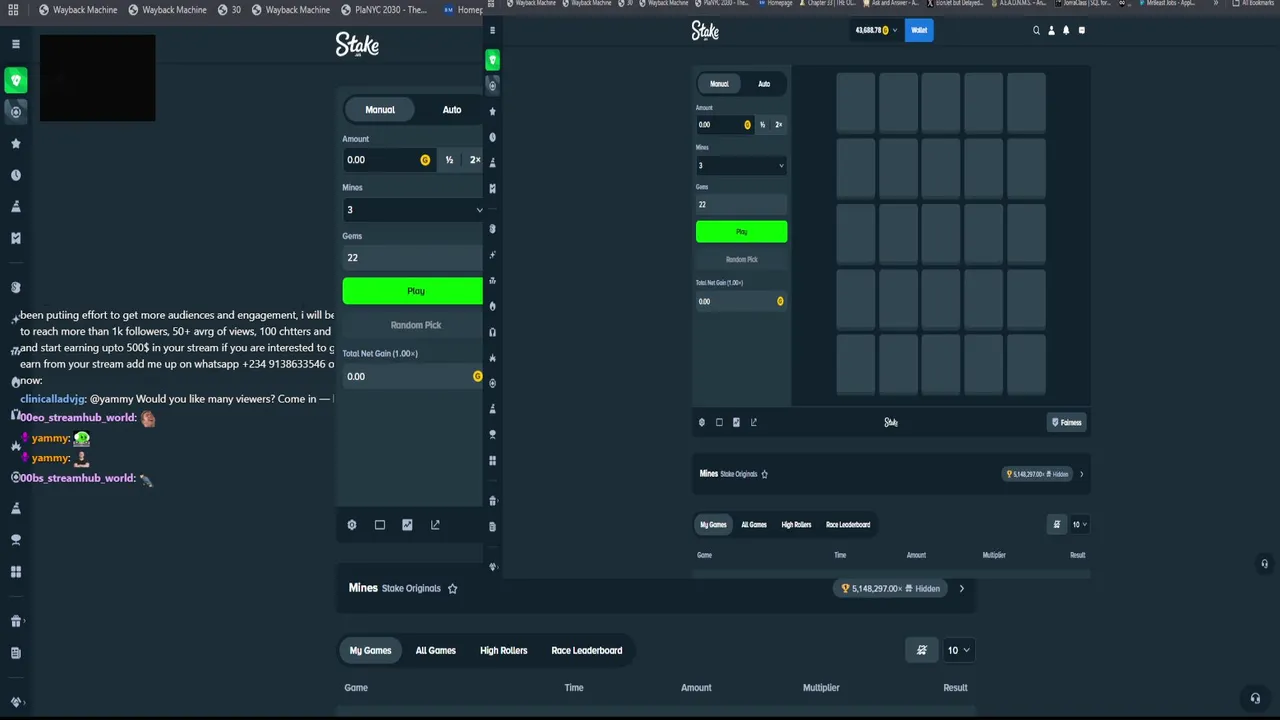The image size is (1280, 720).
Task: Click chat username clinicalladvjg
Action: [53, 399]
